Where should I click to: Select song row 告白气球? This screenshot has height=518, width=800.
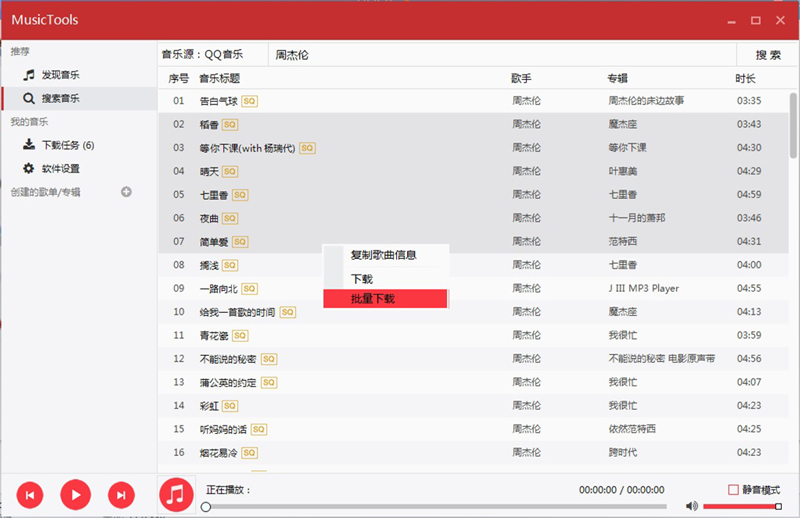coord(473,101)
